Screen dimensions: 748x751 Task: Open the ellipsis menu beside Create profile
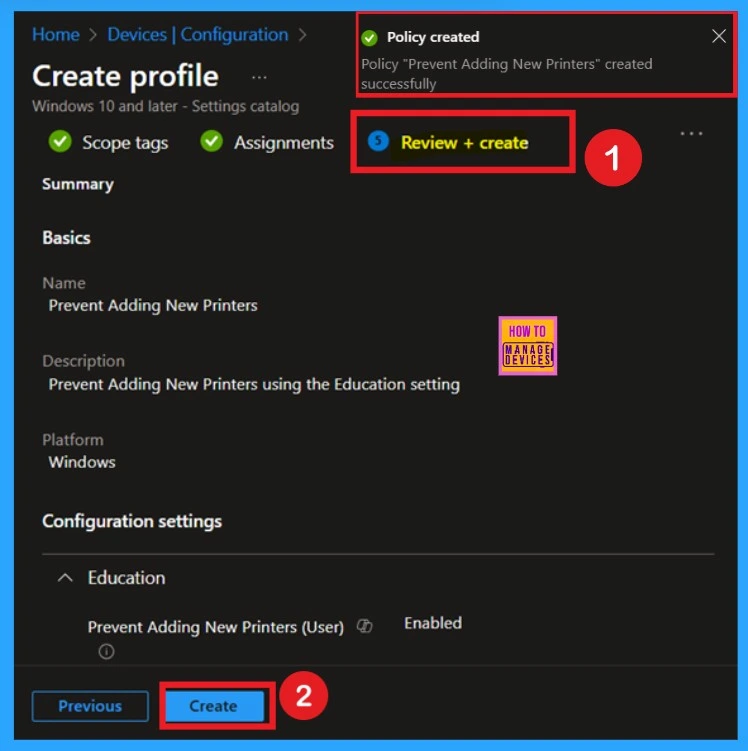point(259,77)
